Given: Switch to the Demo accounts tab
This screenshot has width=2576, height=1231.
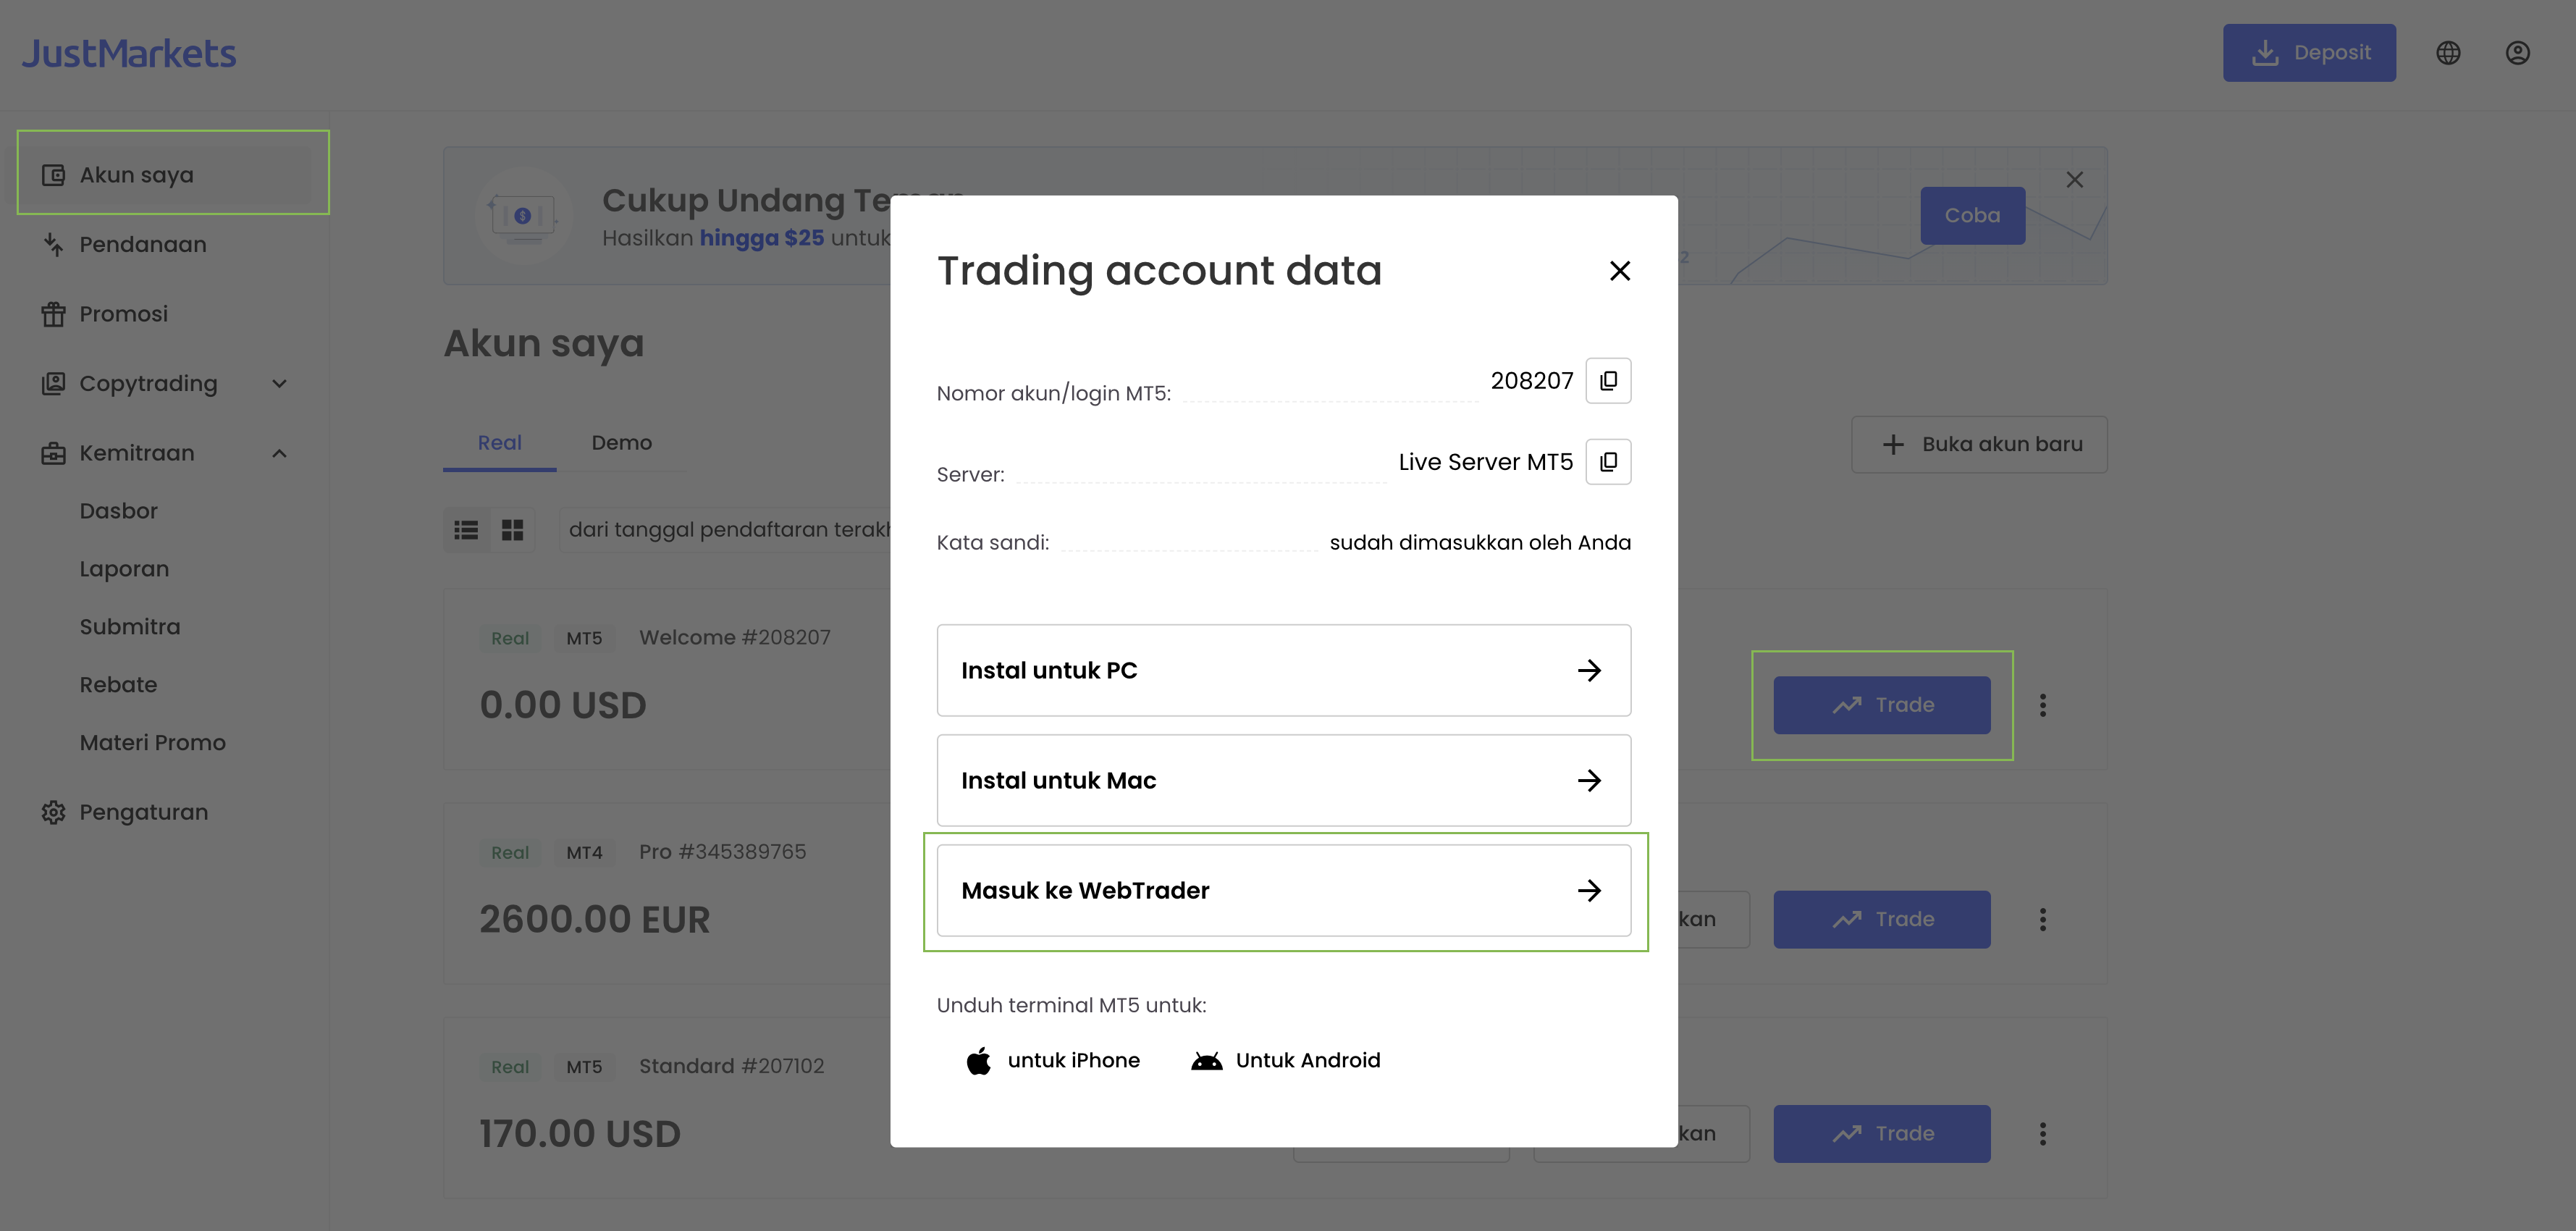Looking at the screenshot, I should [x=621, y=443].
